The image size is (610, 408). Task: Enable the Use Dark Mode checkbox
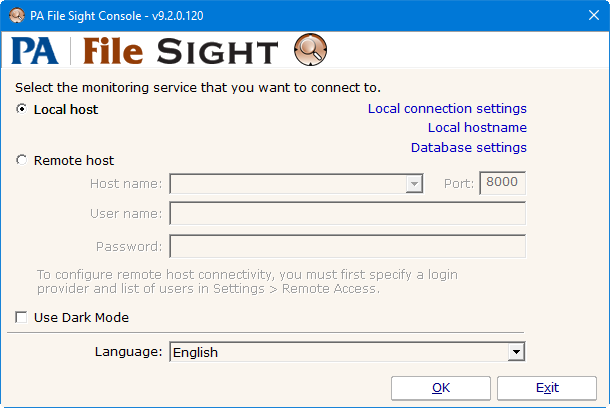(22, 318)
